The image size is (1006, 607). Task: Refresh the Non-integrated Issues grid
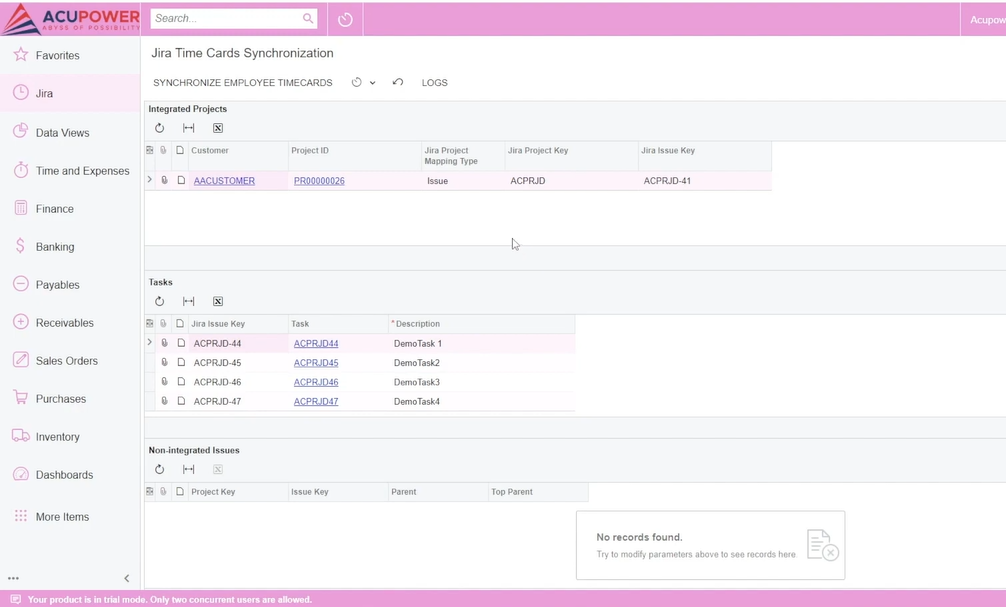159,469
